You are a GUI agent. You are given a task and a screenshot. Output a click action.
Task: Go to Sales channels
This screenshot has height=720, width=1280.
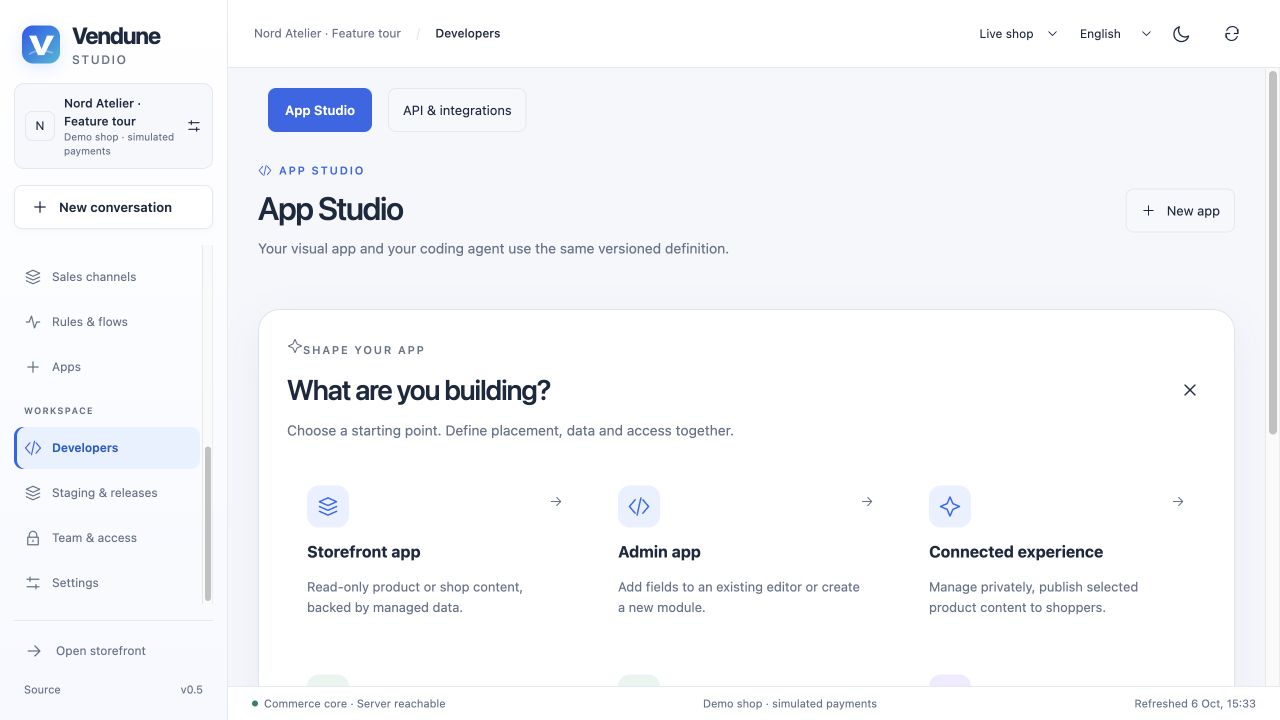pos(107,277)
